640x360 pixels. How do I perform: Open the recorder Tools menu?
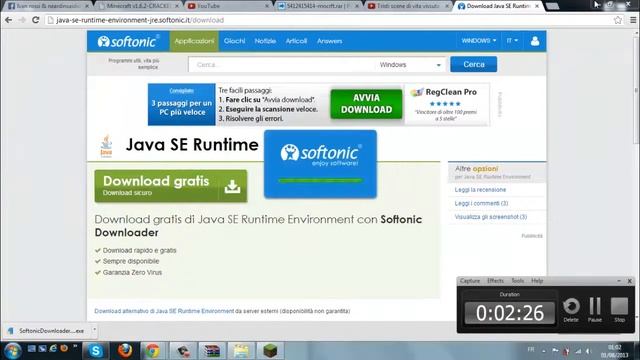(x=517, y=281)
